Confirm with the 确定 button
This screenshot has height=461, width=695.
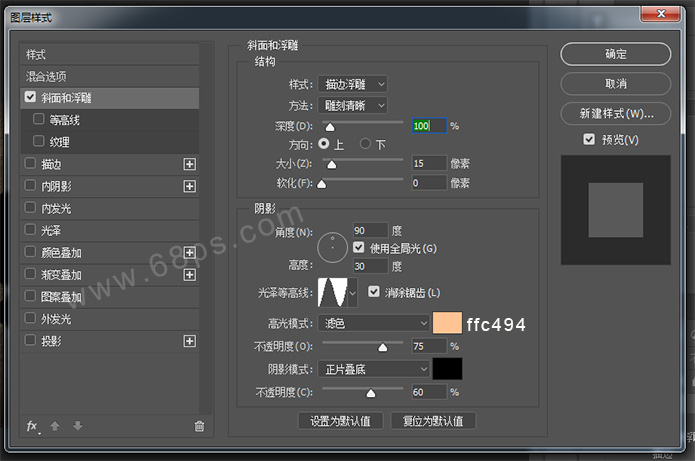(615, 54)
